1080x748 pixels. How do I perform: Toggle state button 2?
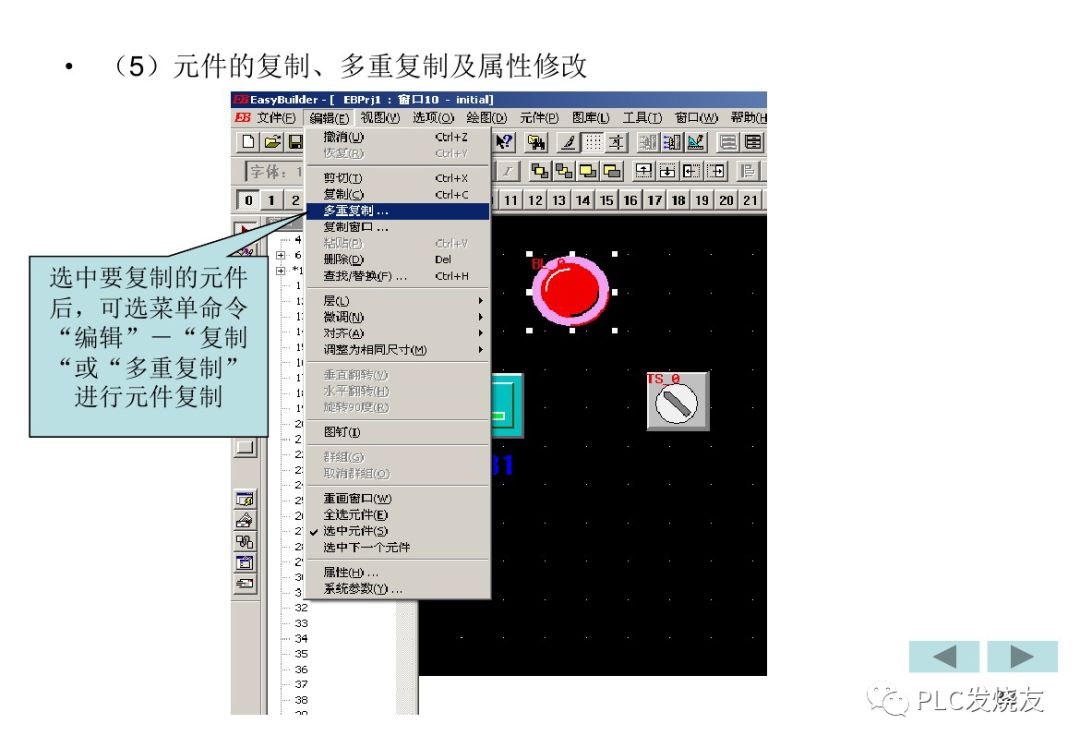pyautogui.click(x=295, y=200)
